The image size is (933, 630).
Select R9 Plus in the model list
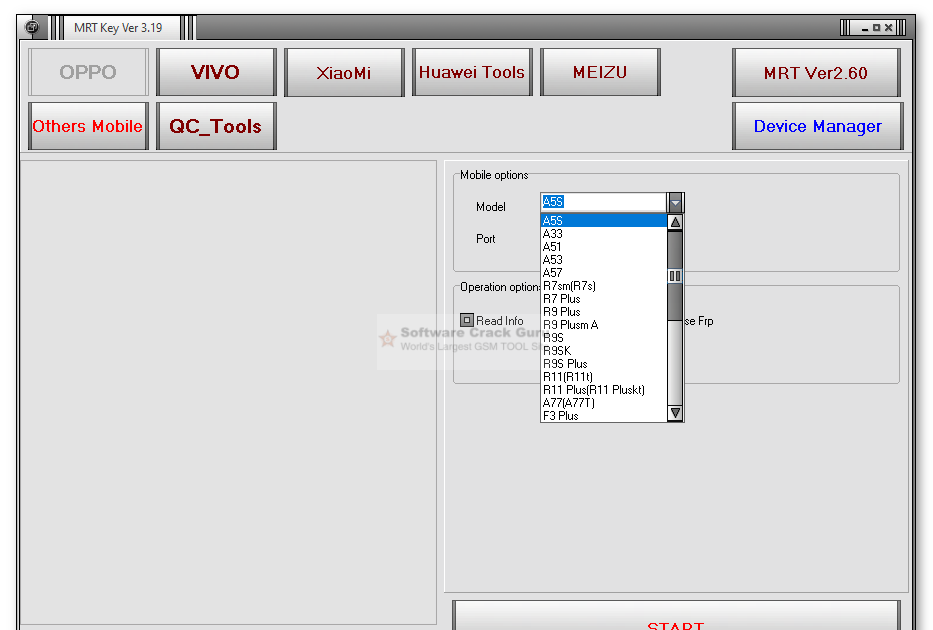click(x=603, y=312)
